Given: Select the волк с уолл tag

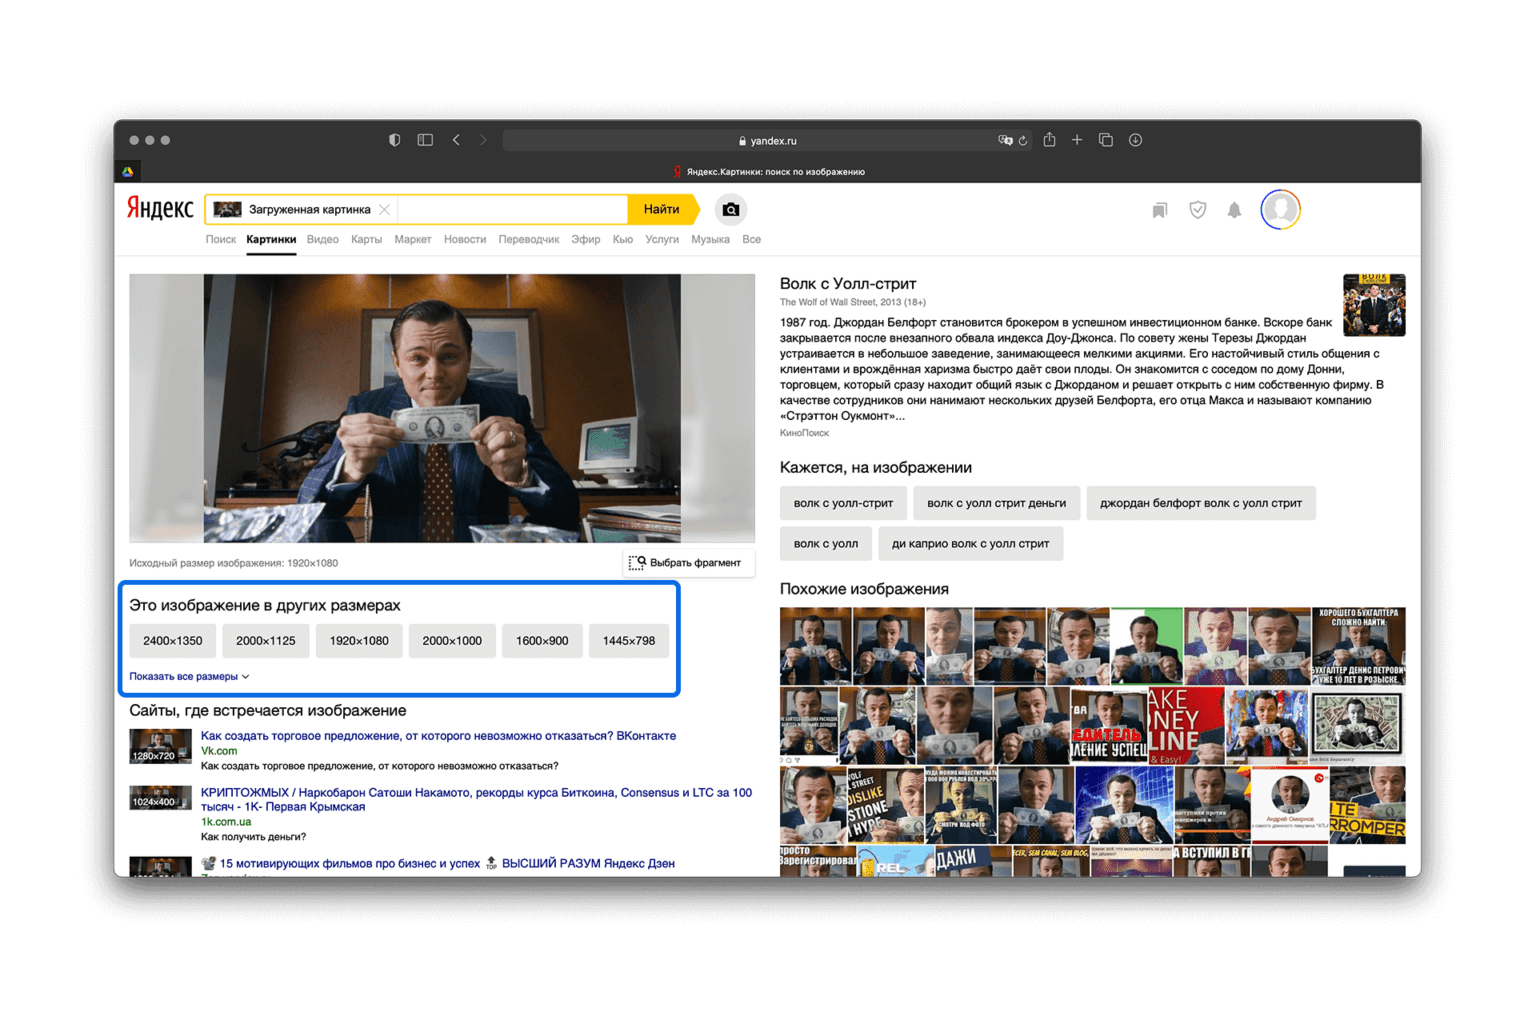Looking at the screenshot, I should pyautogui.click(x=826, y=544).
